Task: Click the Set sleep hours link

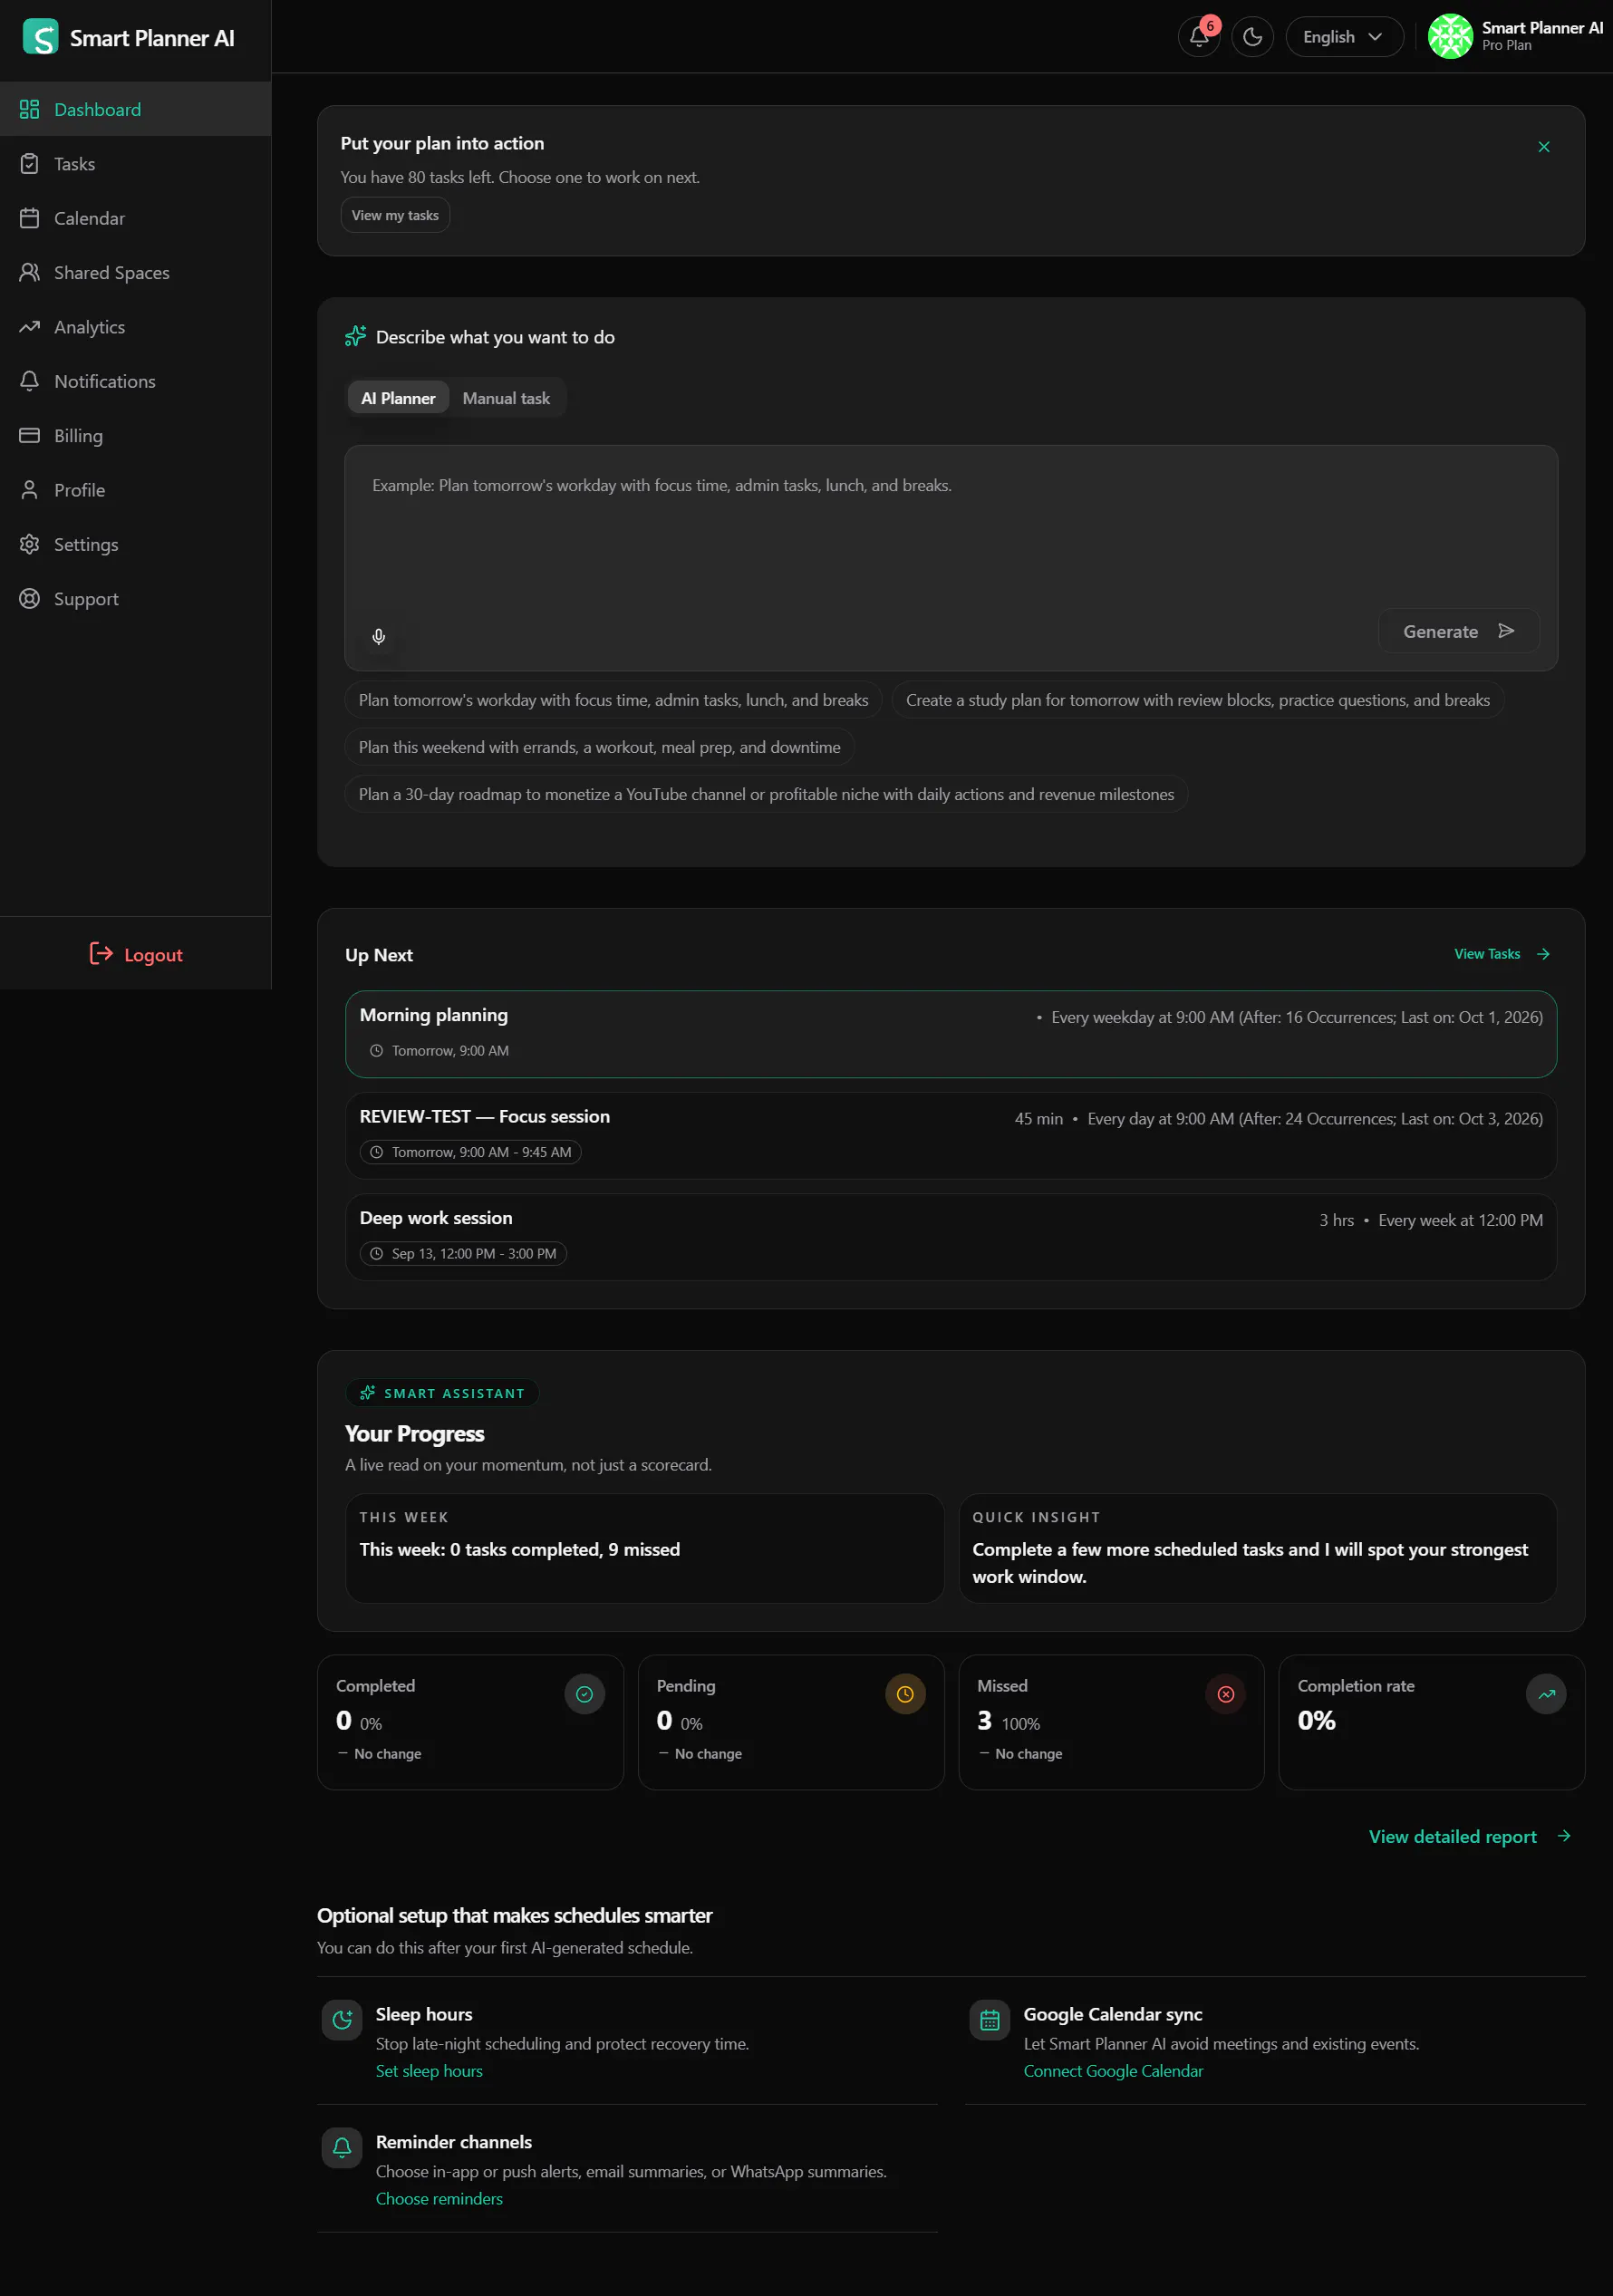Action: coord(429,2071)
